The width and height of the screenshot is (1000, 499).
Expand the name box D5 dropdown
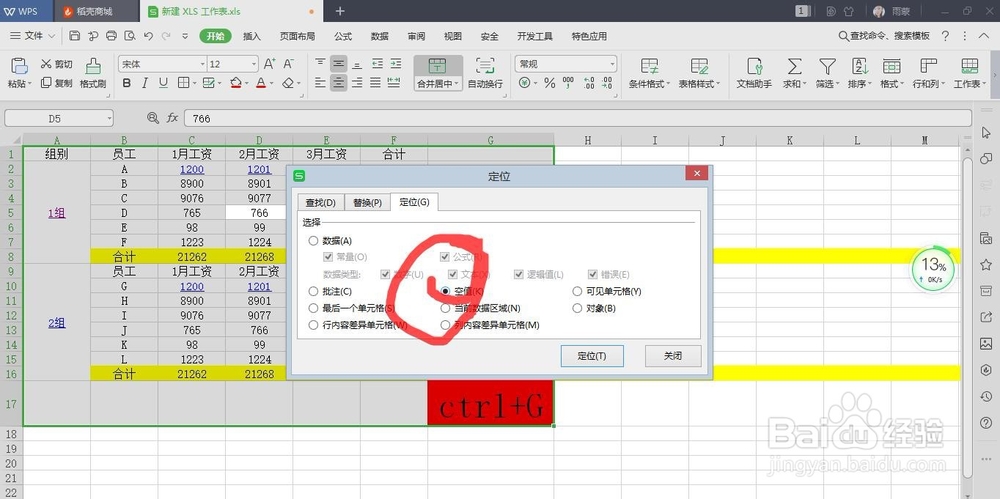pyautogui.click(x=110, y=118)
